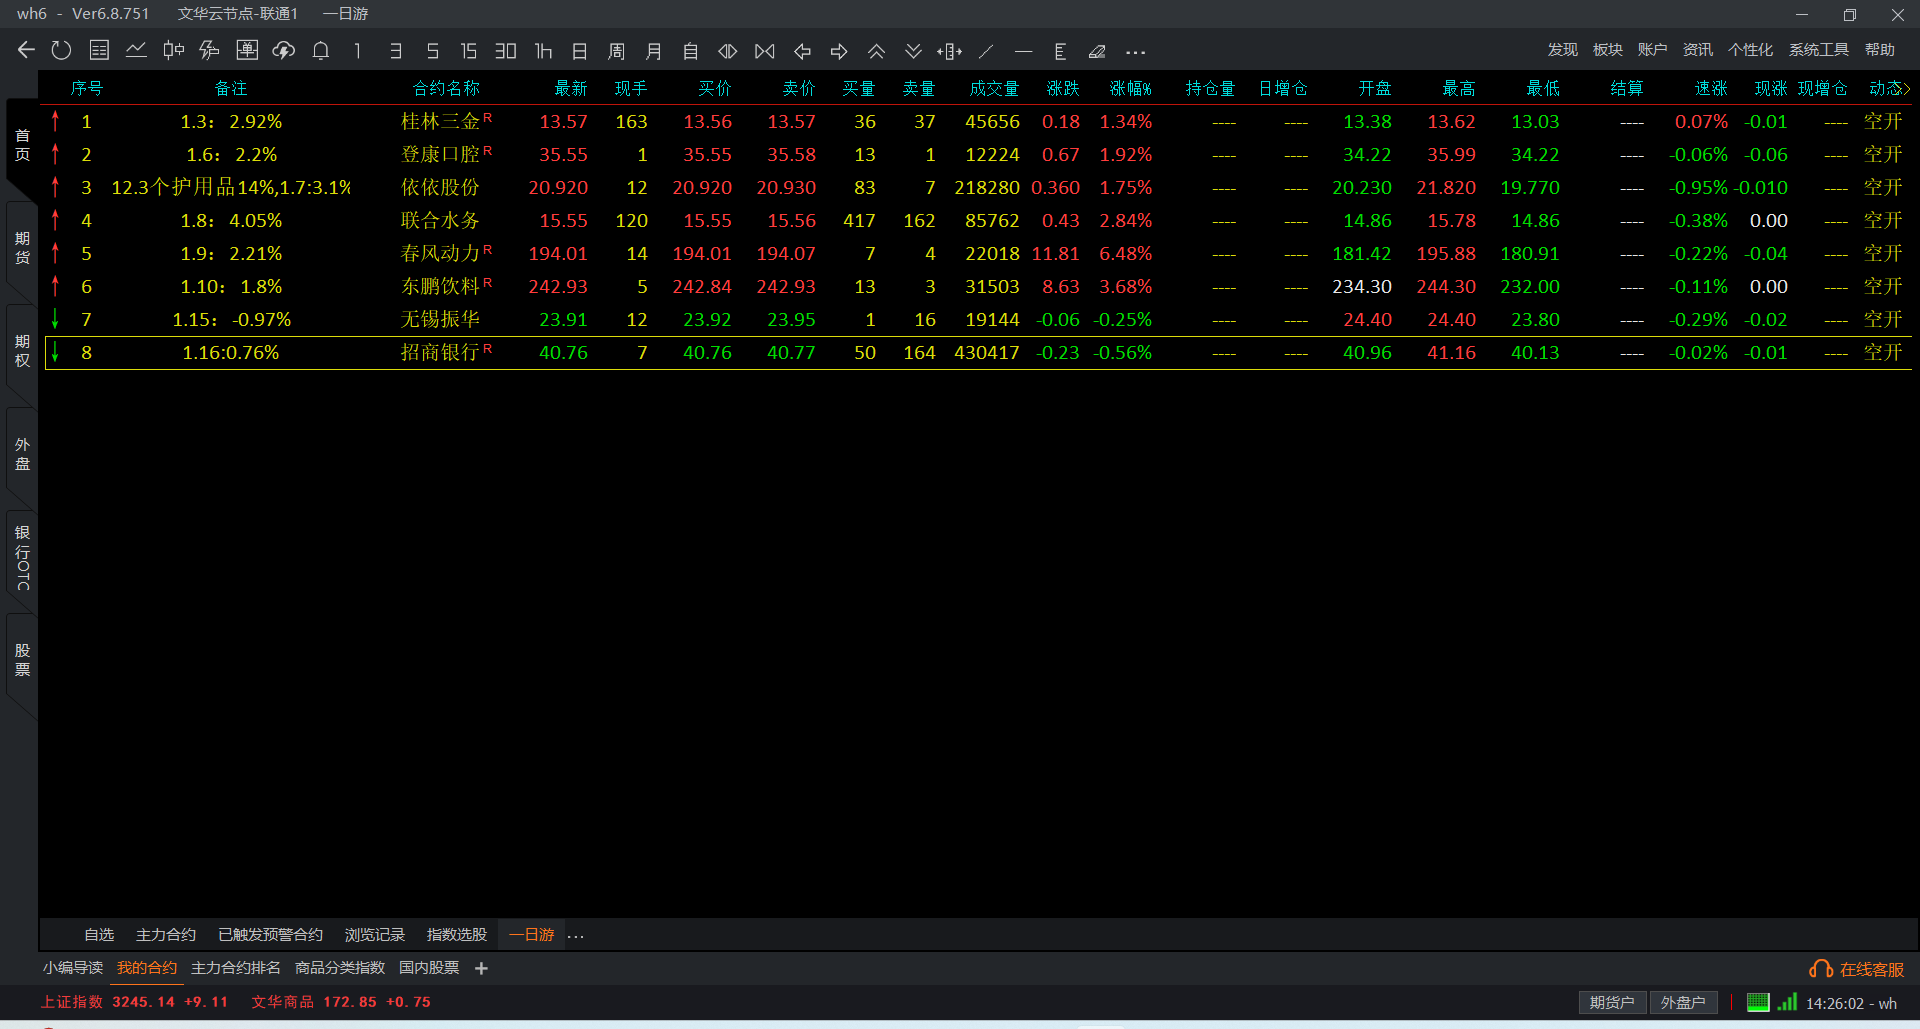
Task: Open 在线客服 online support link
Action: [x=1857, y=969]
